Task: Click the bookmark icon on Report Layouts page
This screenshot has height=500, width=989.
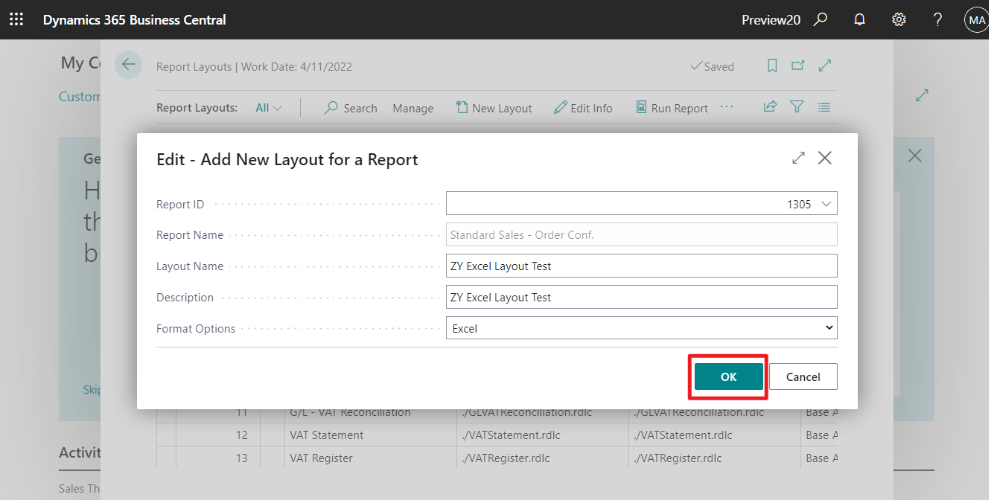Action: click(x=772, y=66)
